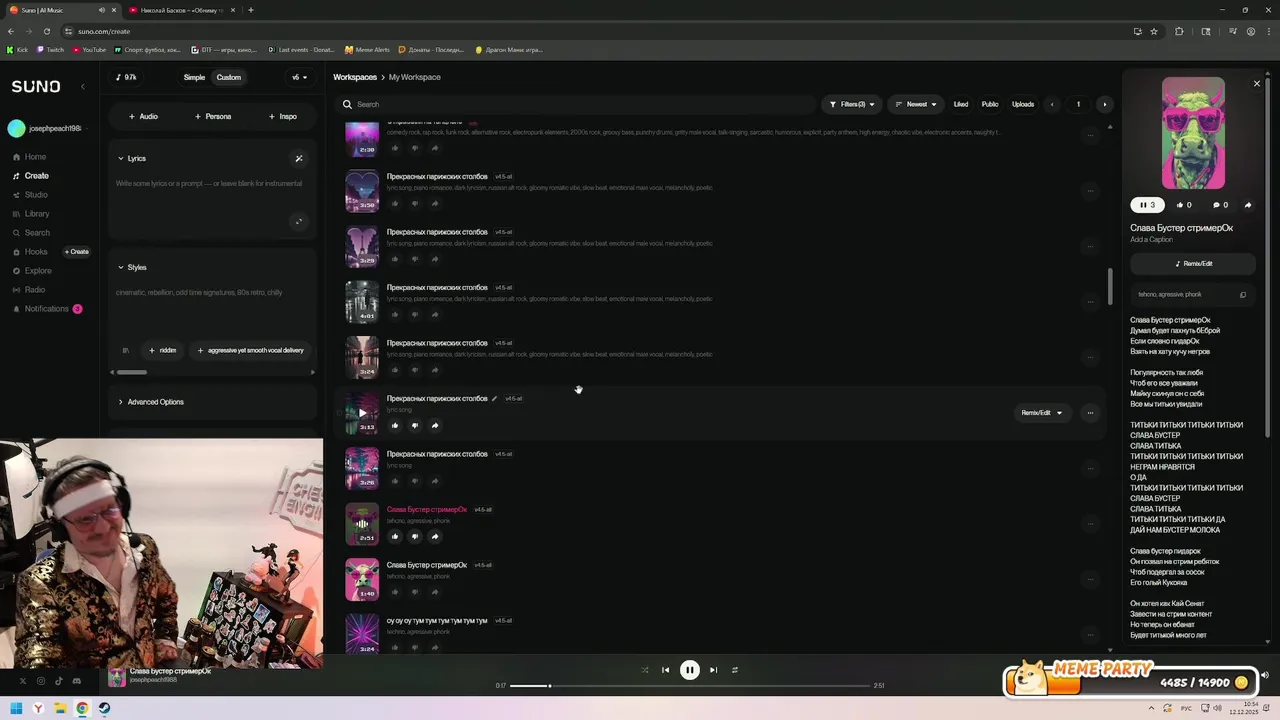Seek within the playback progress bar
1280x720 pixels.
click(x=690, y=686)
